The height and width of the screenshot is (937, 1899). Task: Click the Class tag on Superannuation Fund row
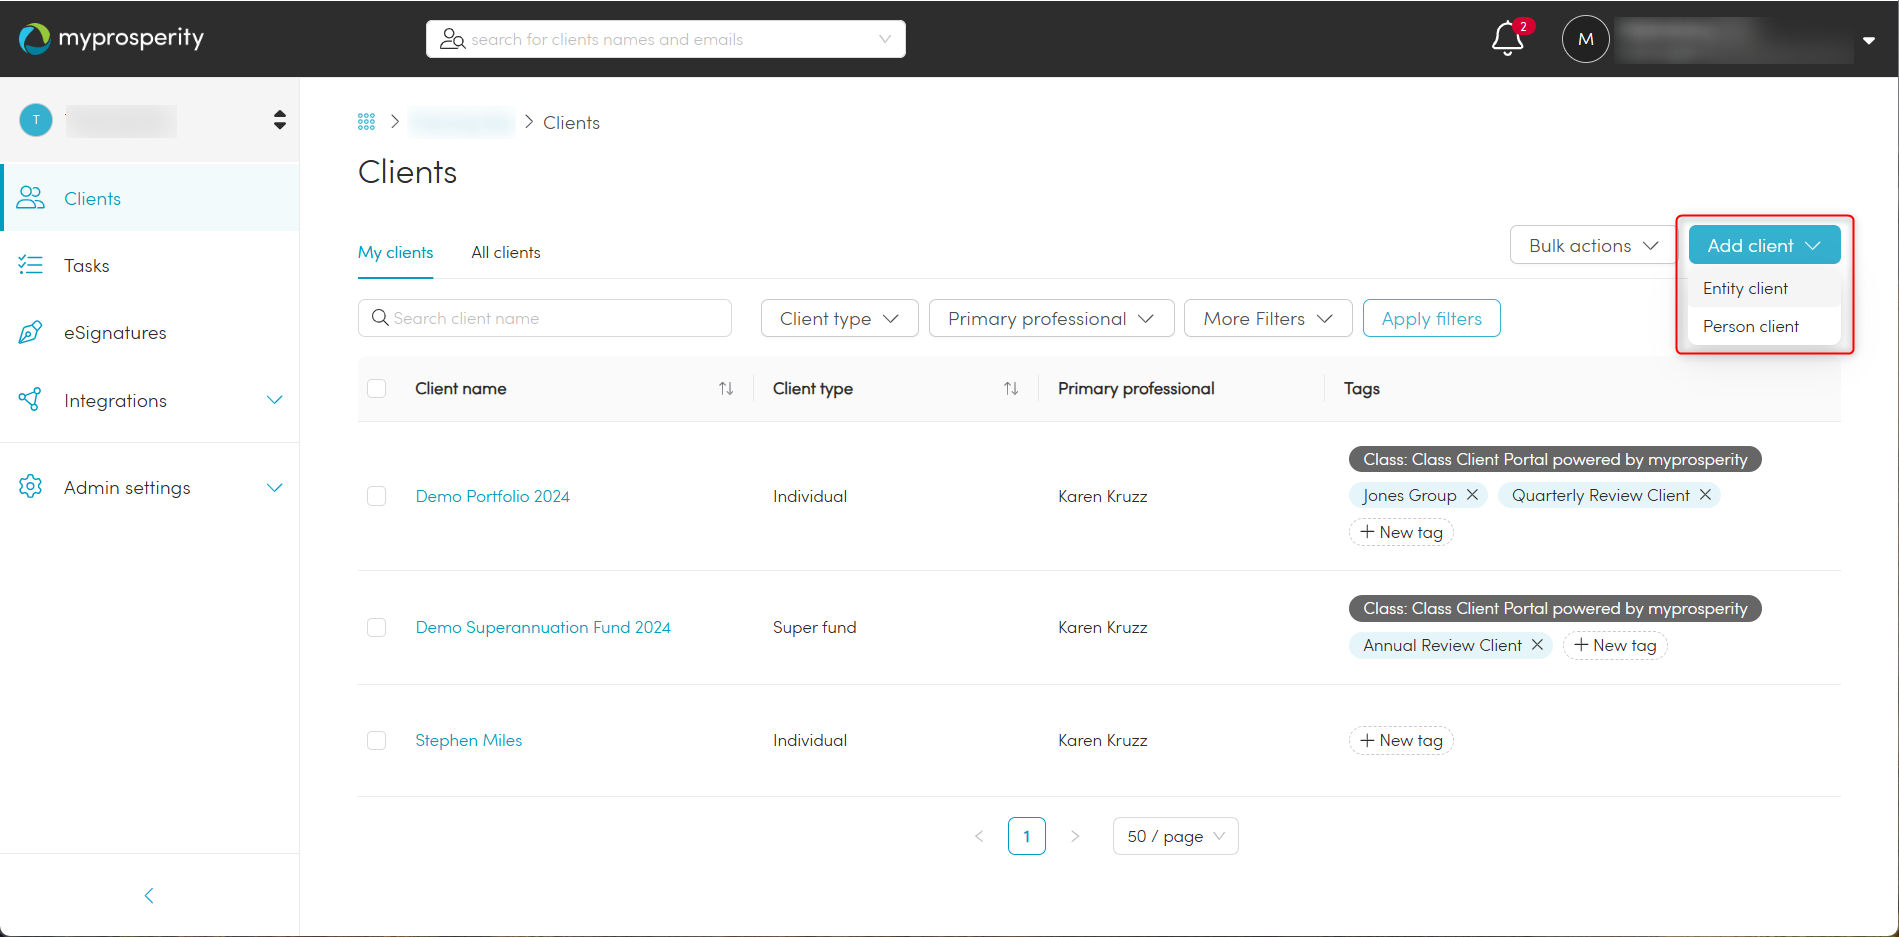click(x=1555, y=608)
